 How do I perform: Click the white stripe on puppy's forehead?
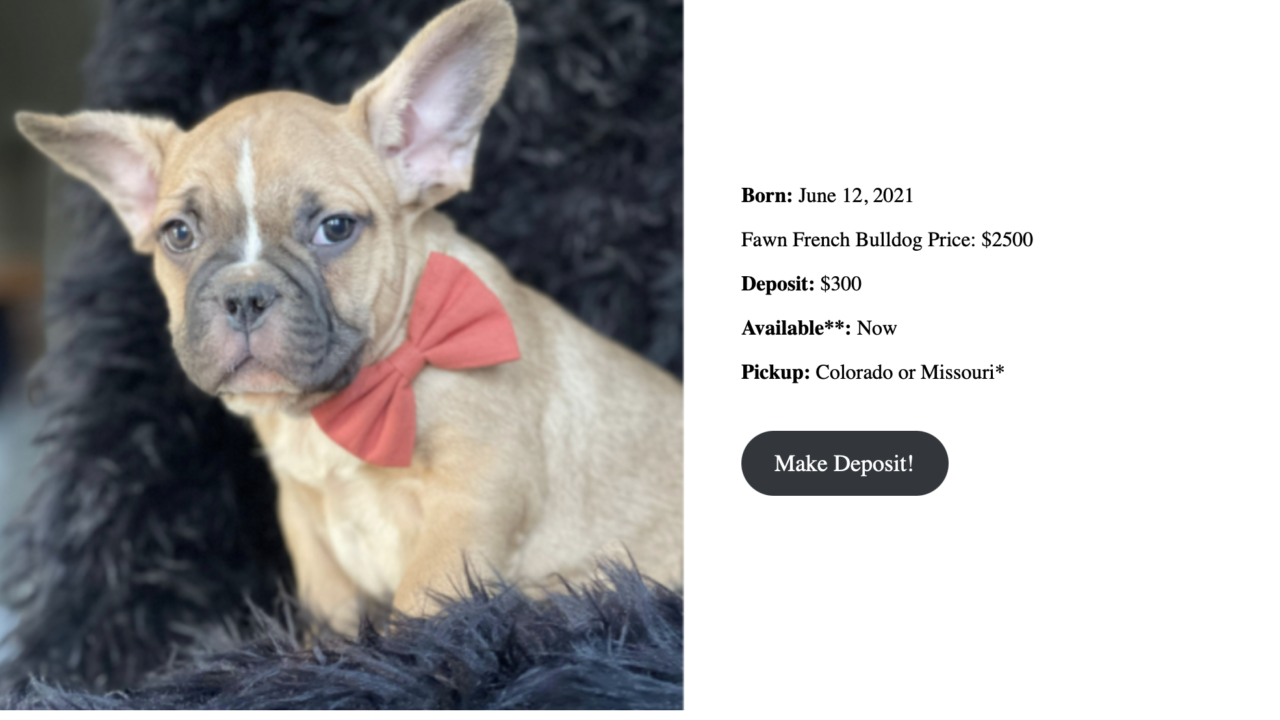(x=249, y=195)
